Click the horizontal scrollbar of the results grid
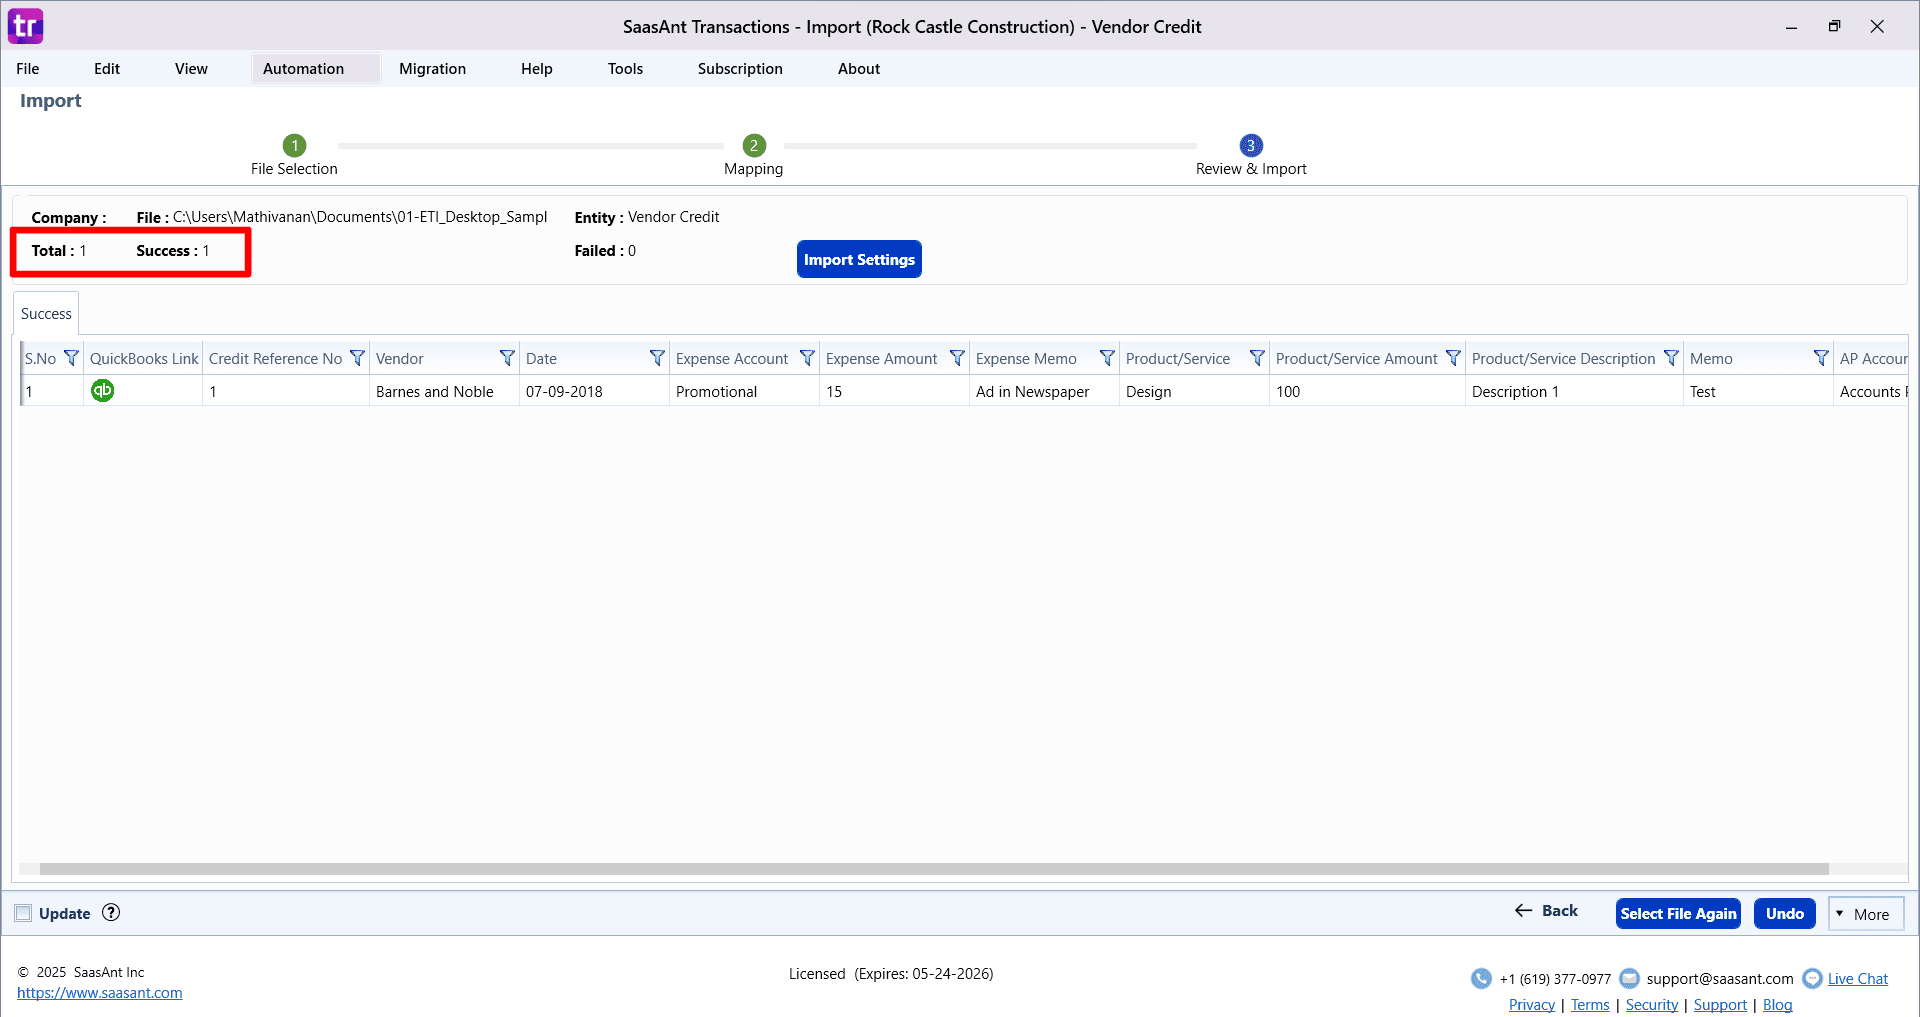Screen dimensions: 1920x1017 934,869
